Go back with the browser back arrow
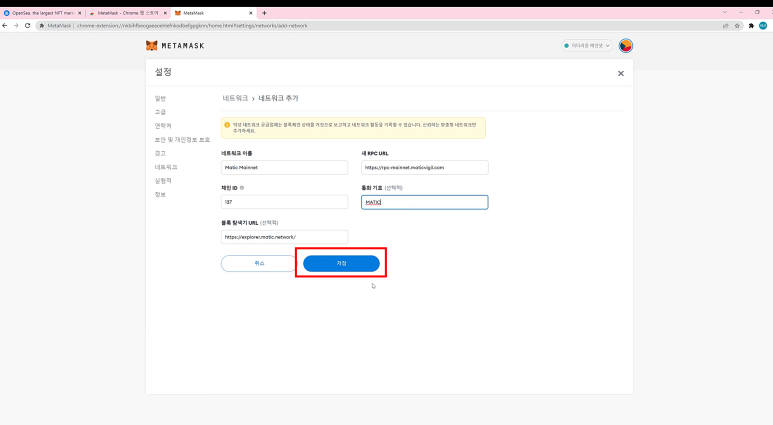Image resolution: width=773 pixels, height=425 pixels. tap(5, 26)
